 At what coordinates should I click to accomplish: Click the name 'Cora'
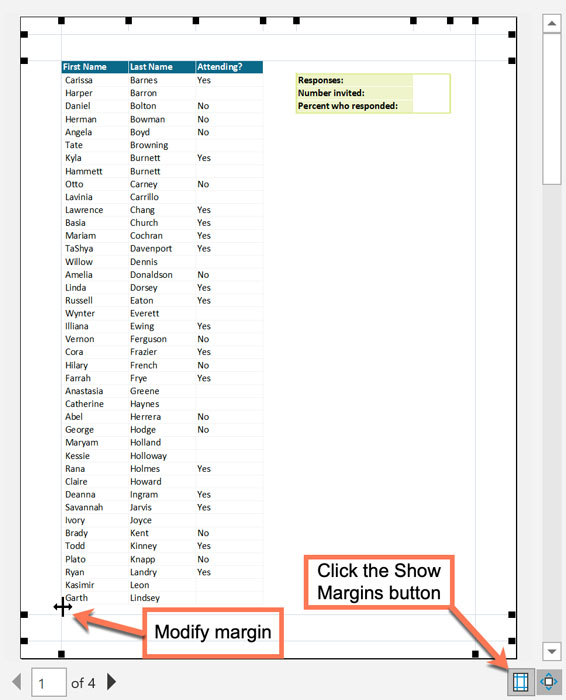pyautogui.click(x=74, y=352)
